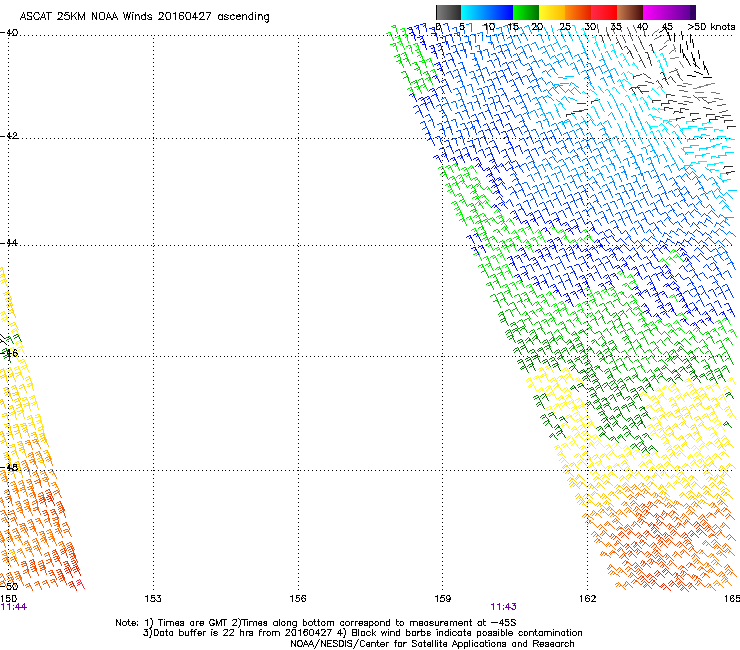Viewport: 740px width, 650px height.
Task: Click the '159' longitude axis label
Action: (443, 599)
